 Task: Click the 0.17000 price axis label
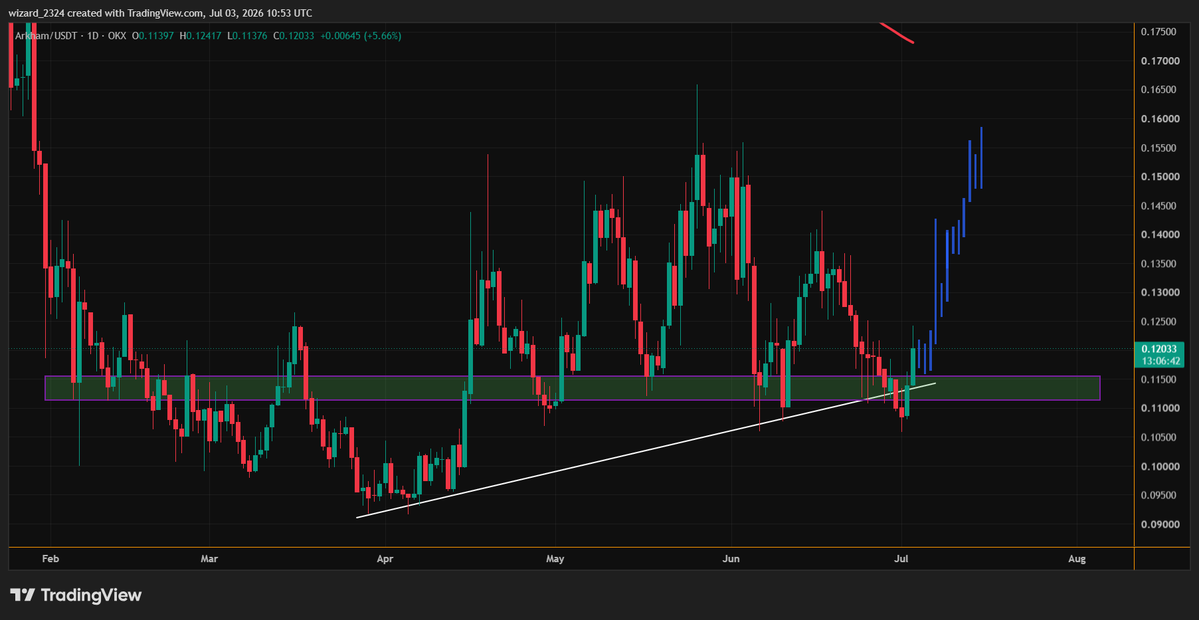pyautogui.click(x=1158, y=61)
